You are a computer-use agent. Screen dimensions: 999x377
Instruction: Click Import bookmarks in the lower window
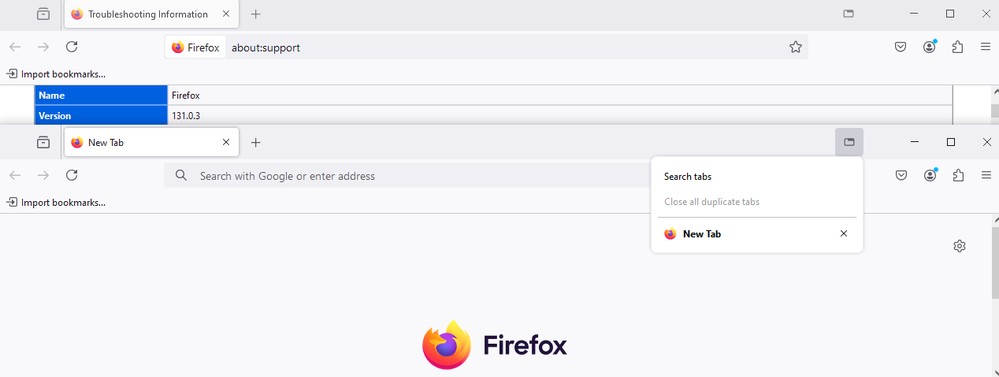pos(56,203)
